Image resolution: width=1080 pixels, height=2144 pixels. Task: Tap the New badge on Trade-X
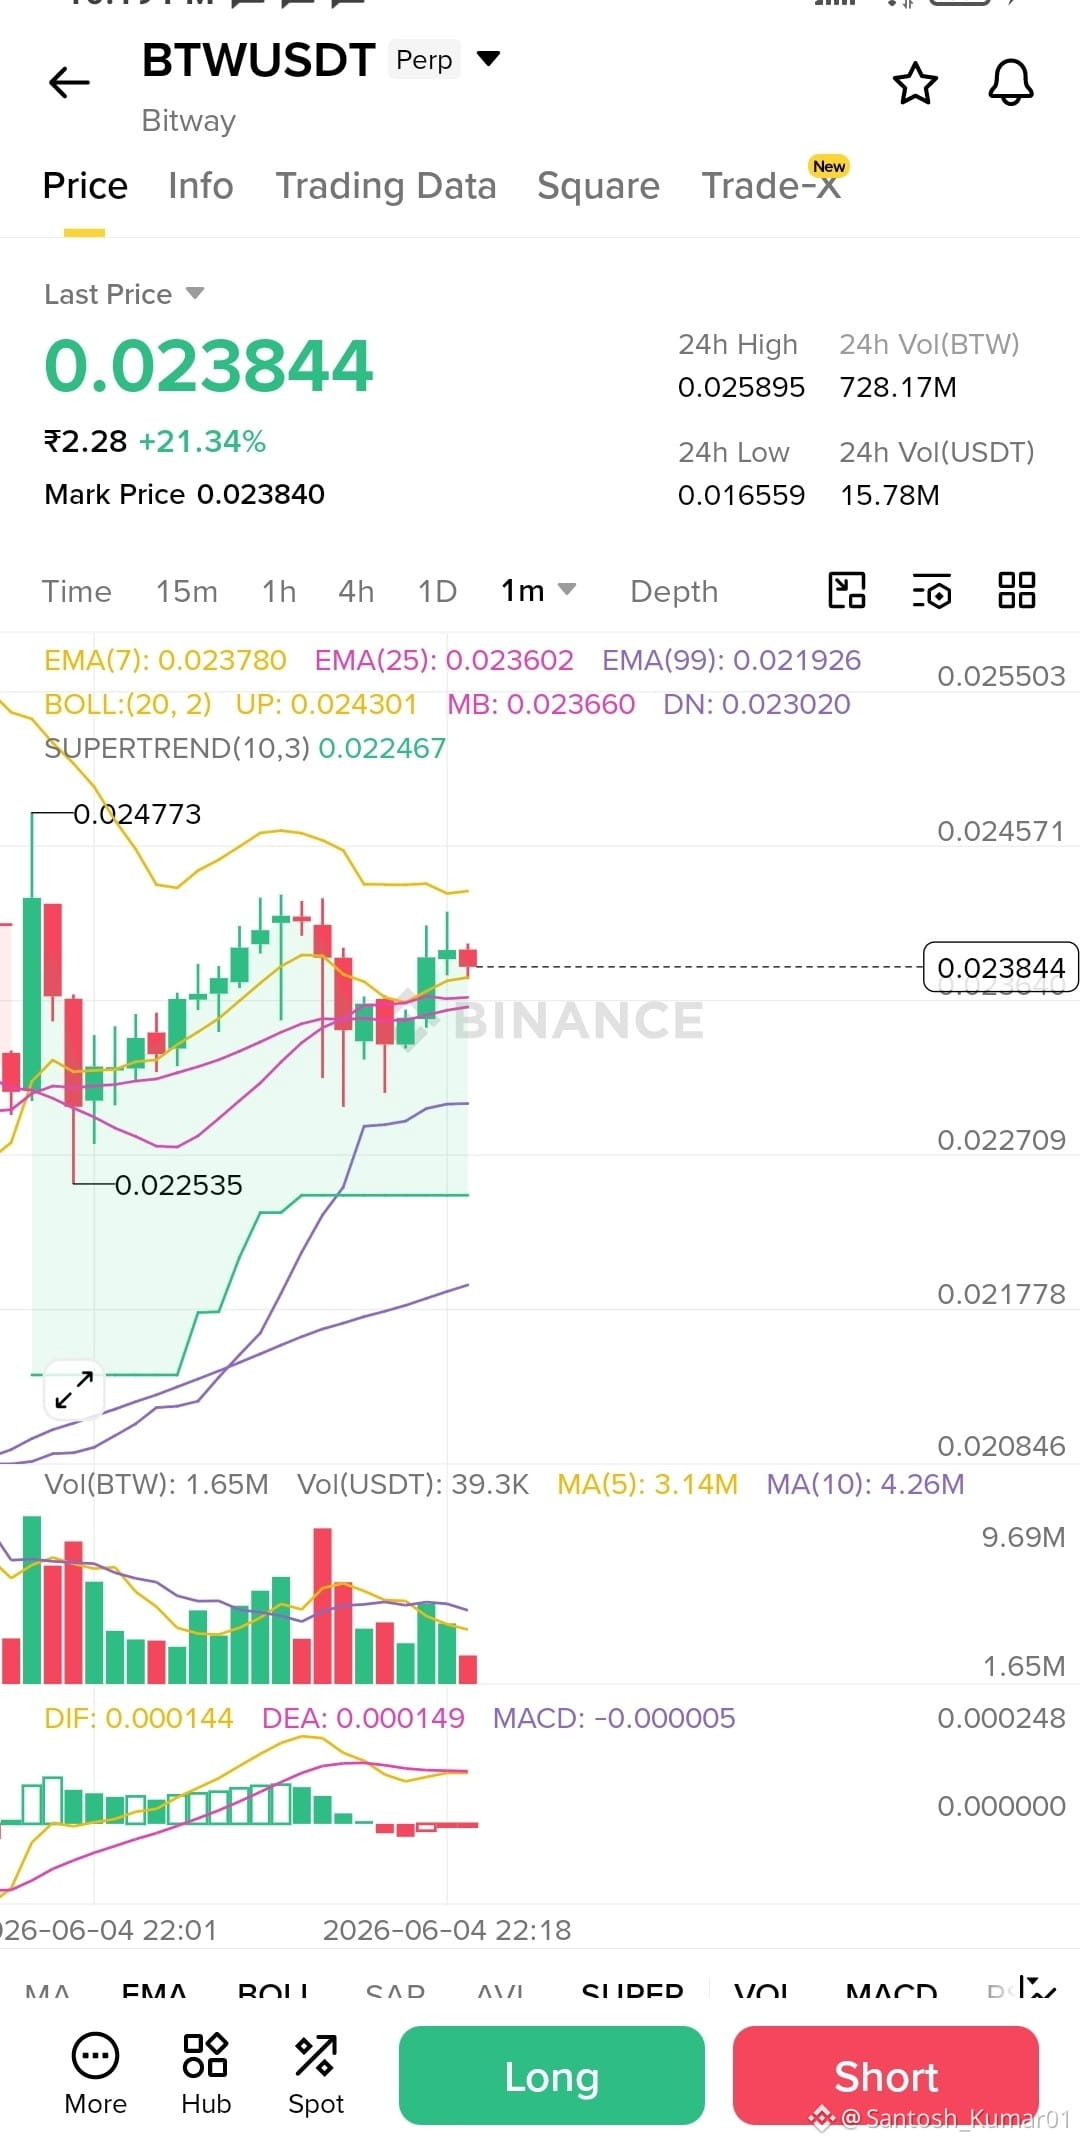pyautogui.click(x=829, y=166)
